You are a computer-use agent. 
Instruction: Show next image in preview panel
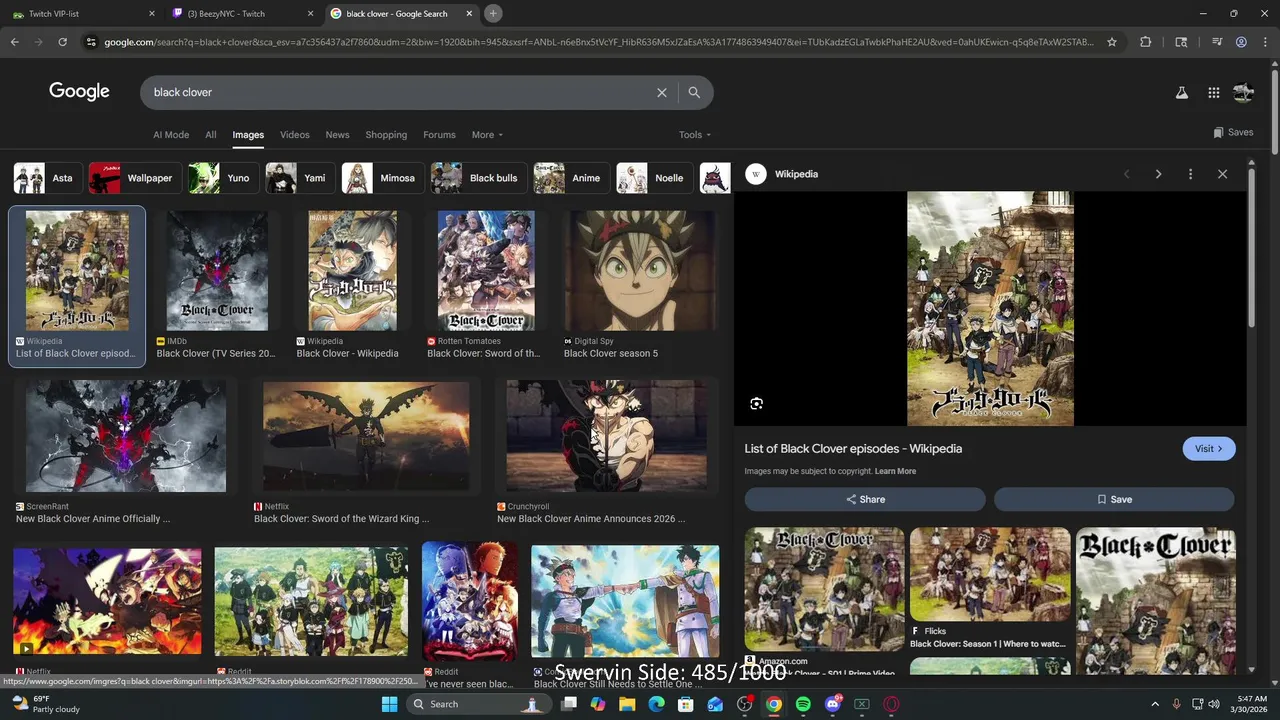pos(1158,174)
